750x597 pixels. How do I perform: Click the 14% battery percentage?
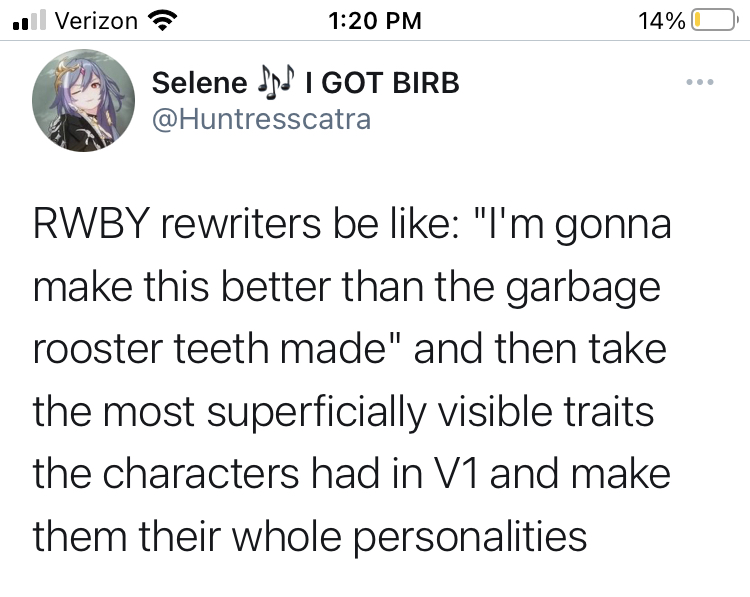(662, 21)
